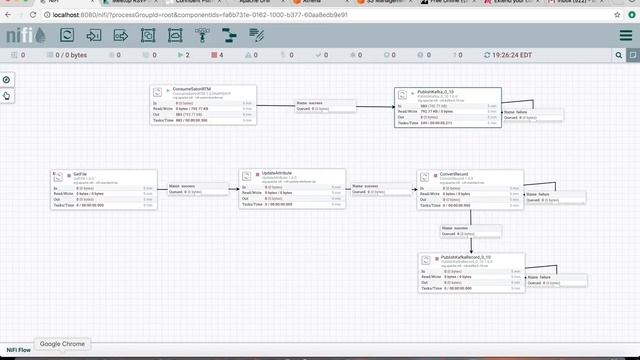Select the Template toolbar icon
Image resolution: width=640 pixels, height=360 pixels.
(229, 35)
